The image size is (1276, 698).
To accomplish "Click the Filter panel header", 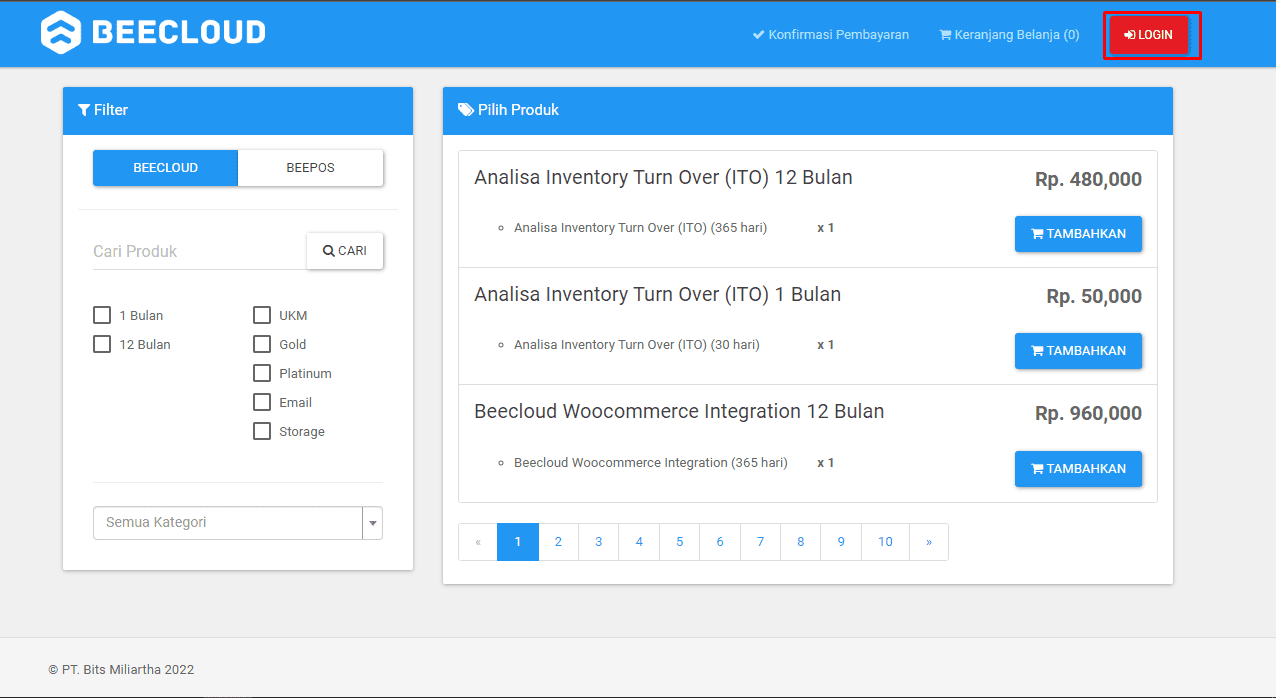I will coord(238,110).
